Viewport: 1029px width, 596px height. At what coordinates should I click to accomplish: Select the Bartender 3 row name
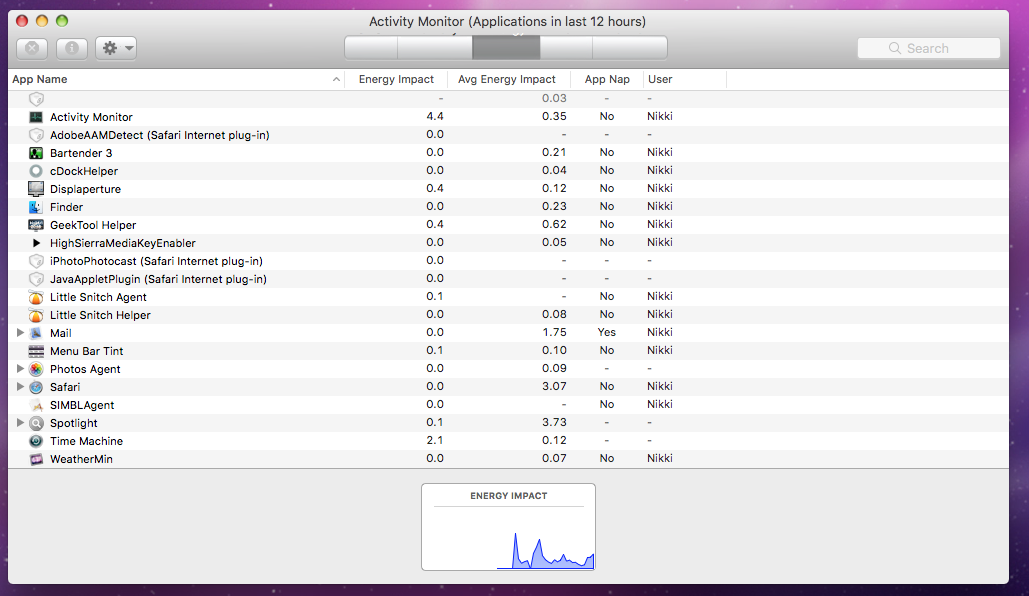81,153
